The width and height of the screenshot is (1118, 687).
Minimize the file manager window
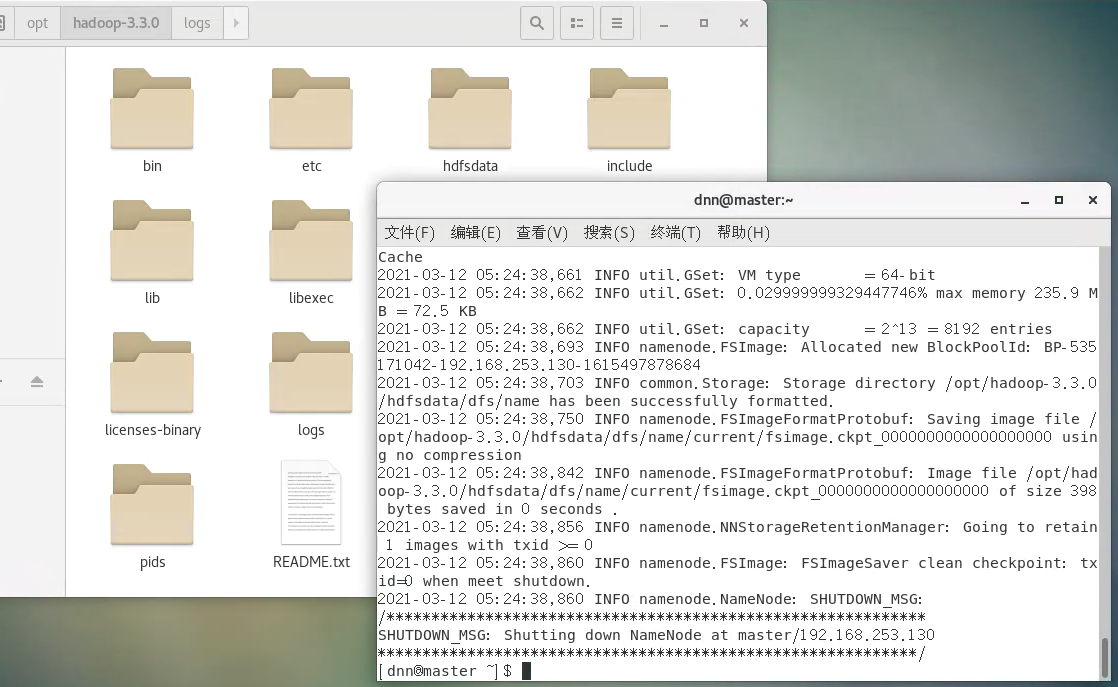pos(664,24)
